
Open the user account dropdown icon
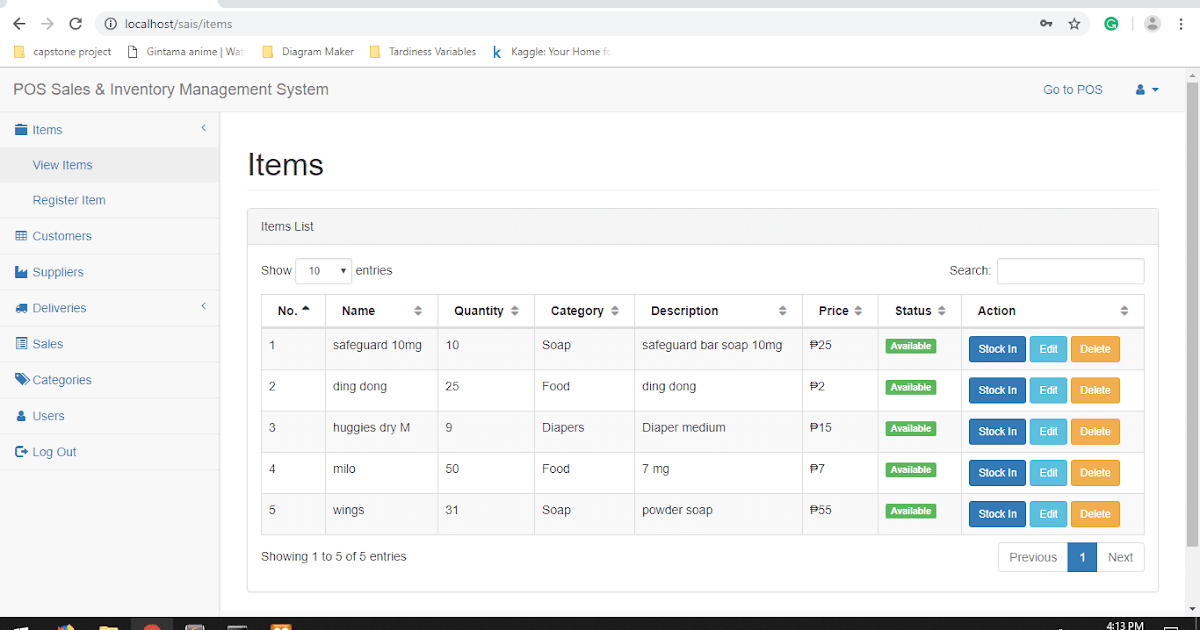(x=1147, y=90)
